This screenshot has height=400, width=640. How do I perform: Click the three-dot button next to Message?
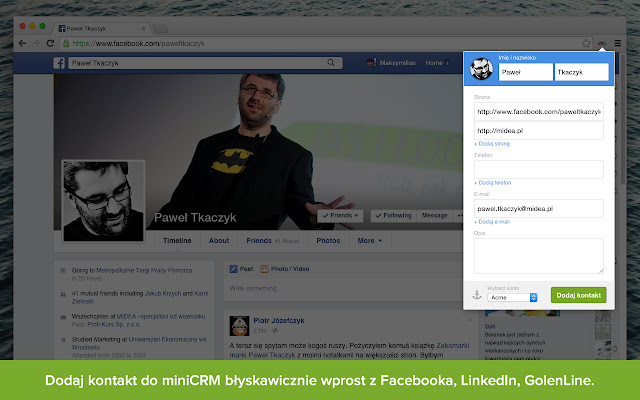pos(460,216)
